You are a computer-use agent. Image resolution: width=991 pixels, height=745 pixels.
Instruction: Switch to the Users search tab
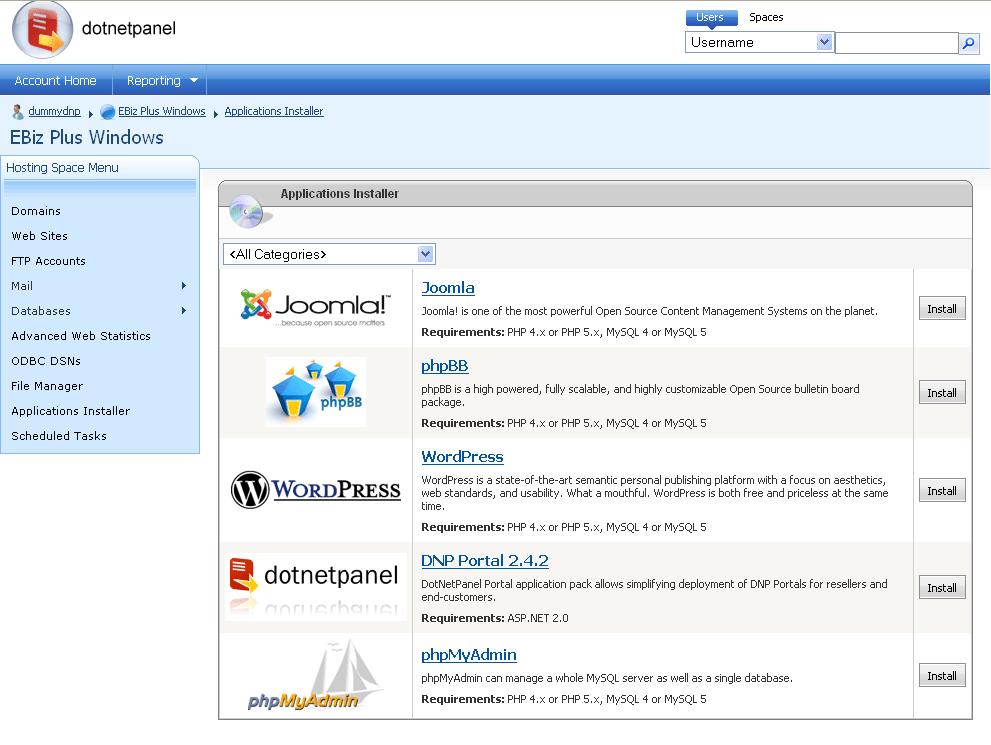(x=710, y=18)
